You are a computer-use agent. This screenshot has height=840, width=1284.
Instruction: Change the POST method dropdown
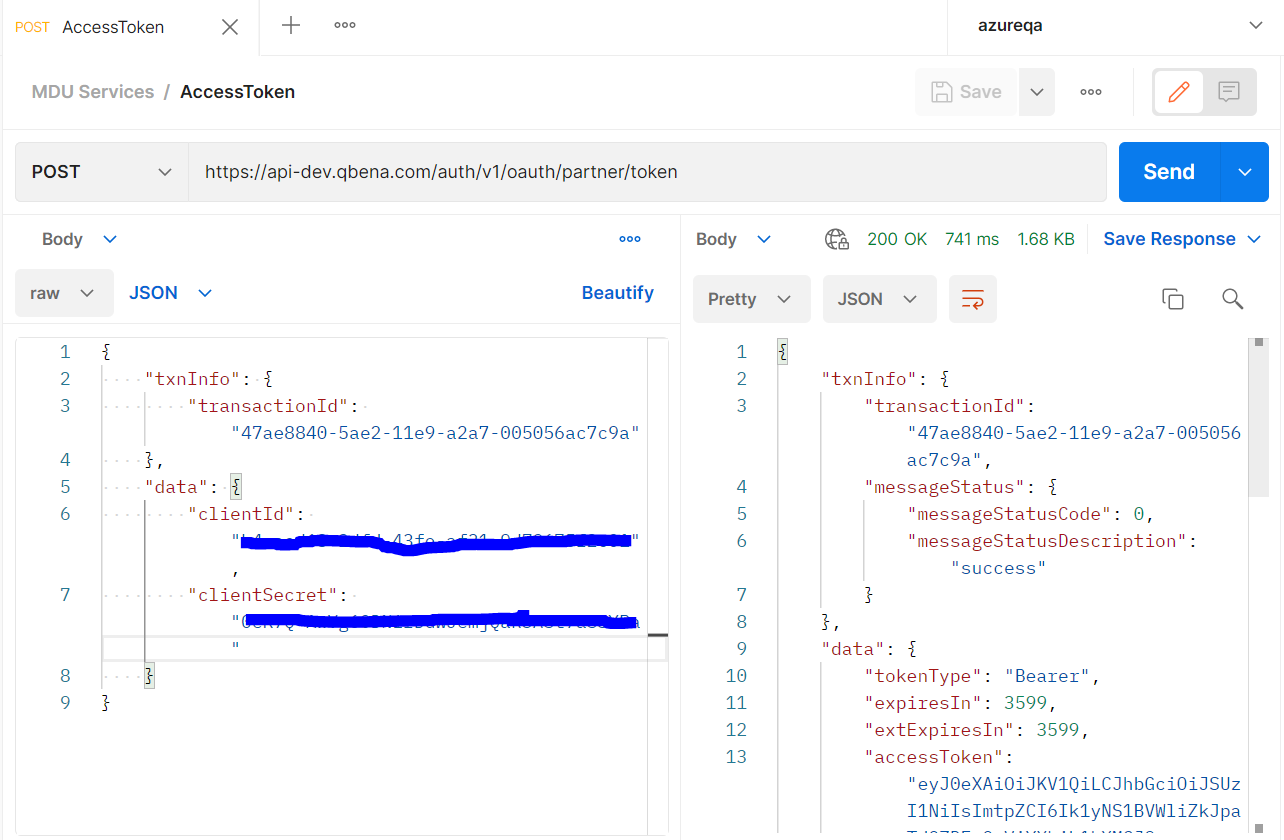click(102, 172)
